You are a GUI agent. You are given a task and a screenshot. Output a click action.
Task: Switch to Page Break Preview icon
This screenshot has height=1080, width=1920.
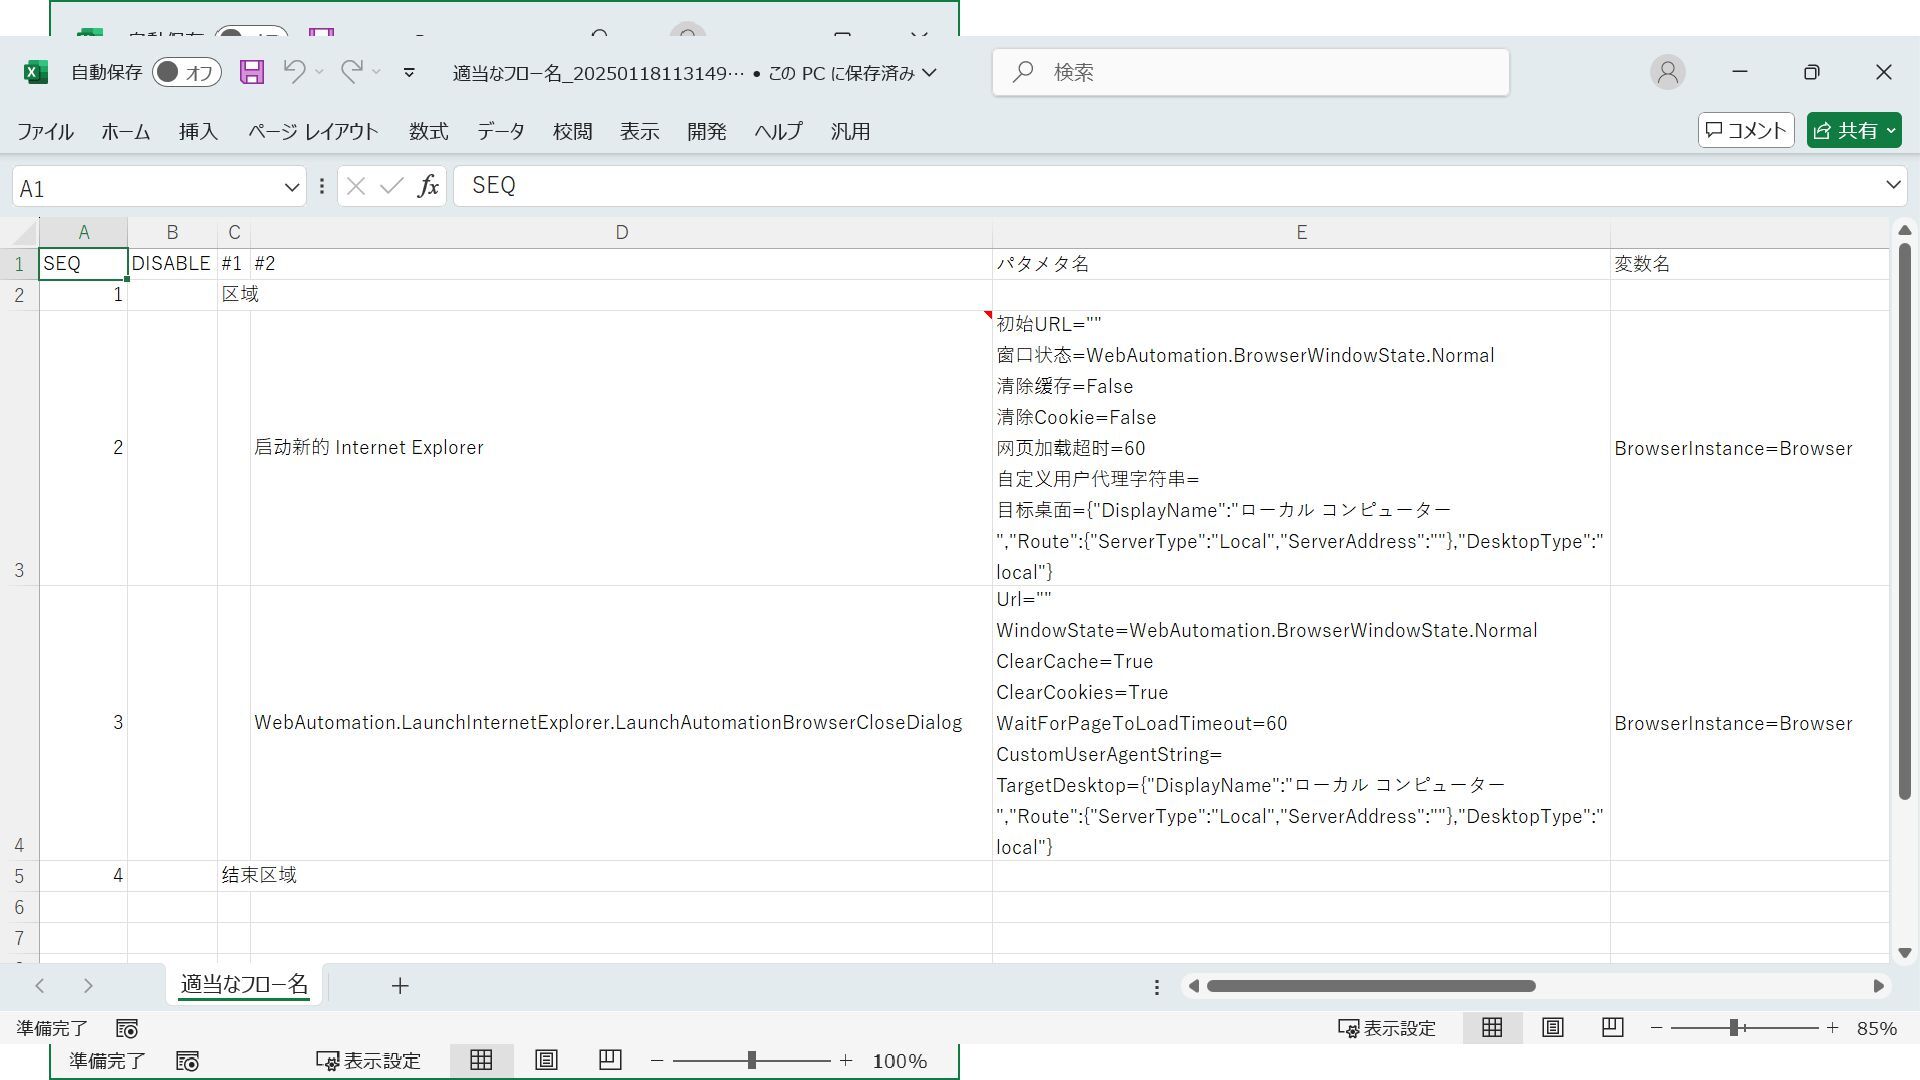click(1612, 1028)
